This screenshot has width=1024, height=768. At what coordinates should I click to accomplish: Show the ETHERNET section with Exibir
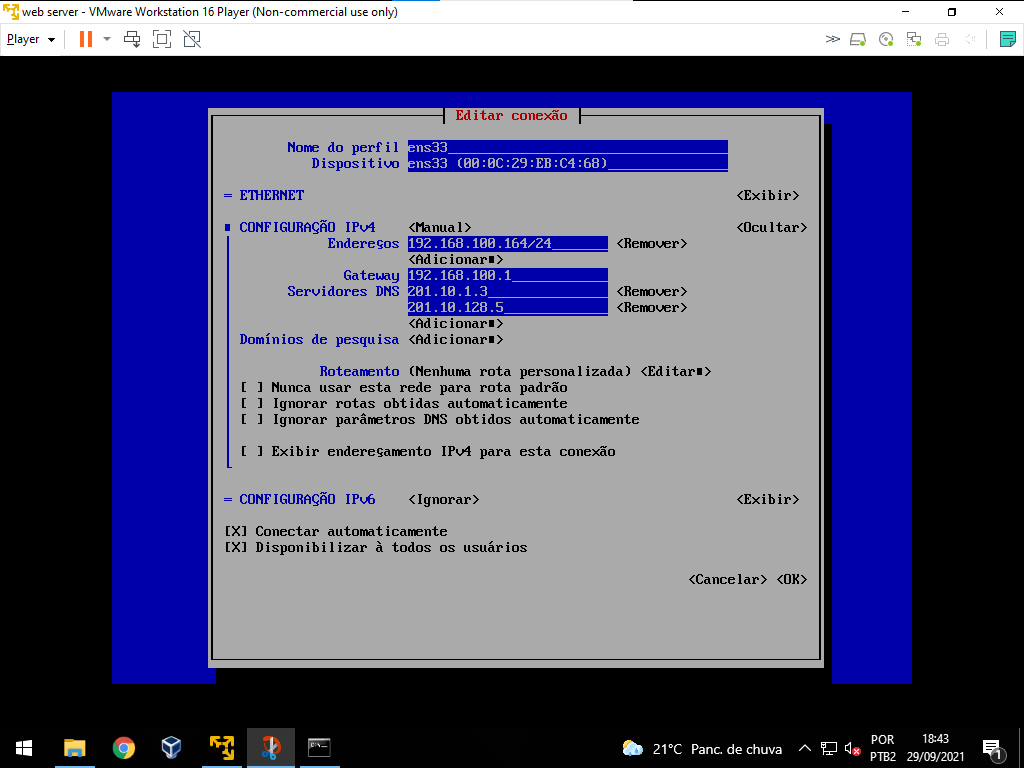pyautogui.click(x=768, y=195)
